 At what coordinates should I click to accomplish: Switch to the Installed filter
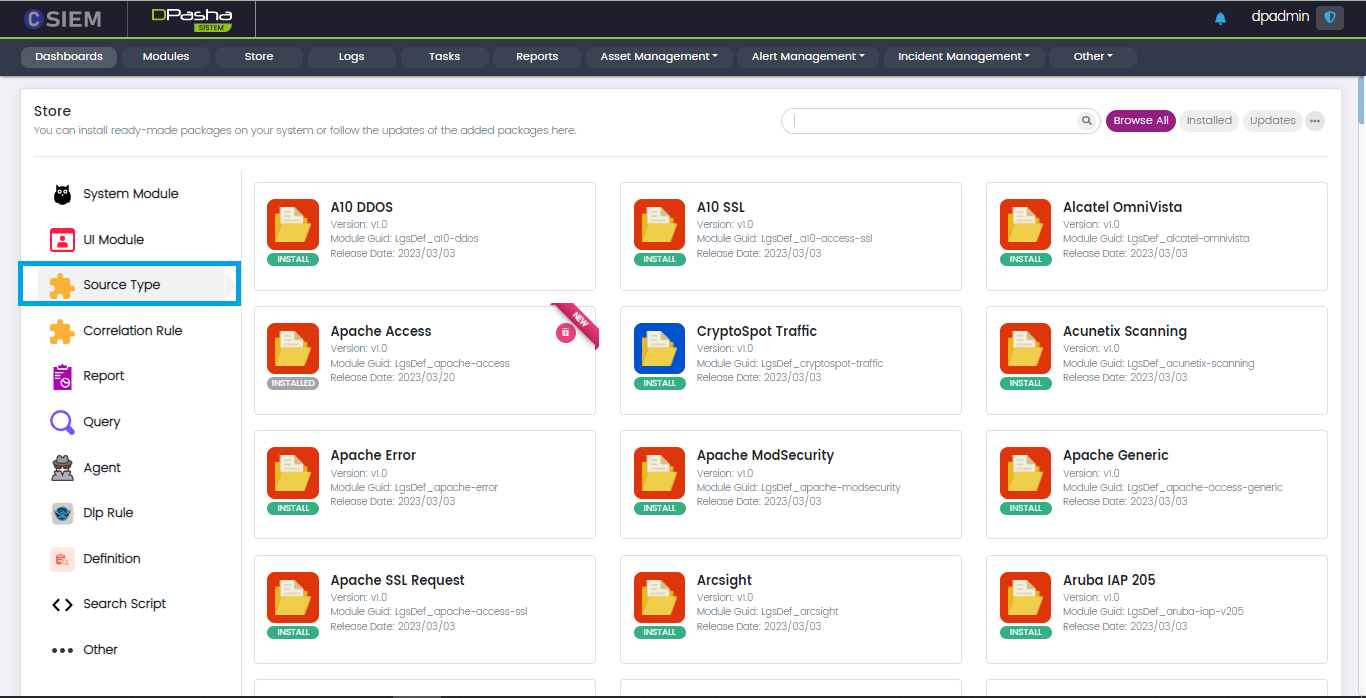click(1209, 121)
